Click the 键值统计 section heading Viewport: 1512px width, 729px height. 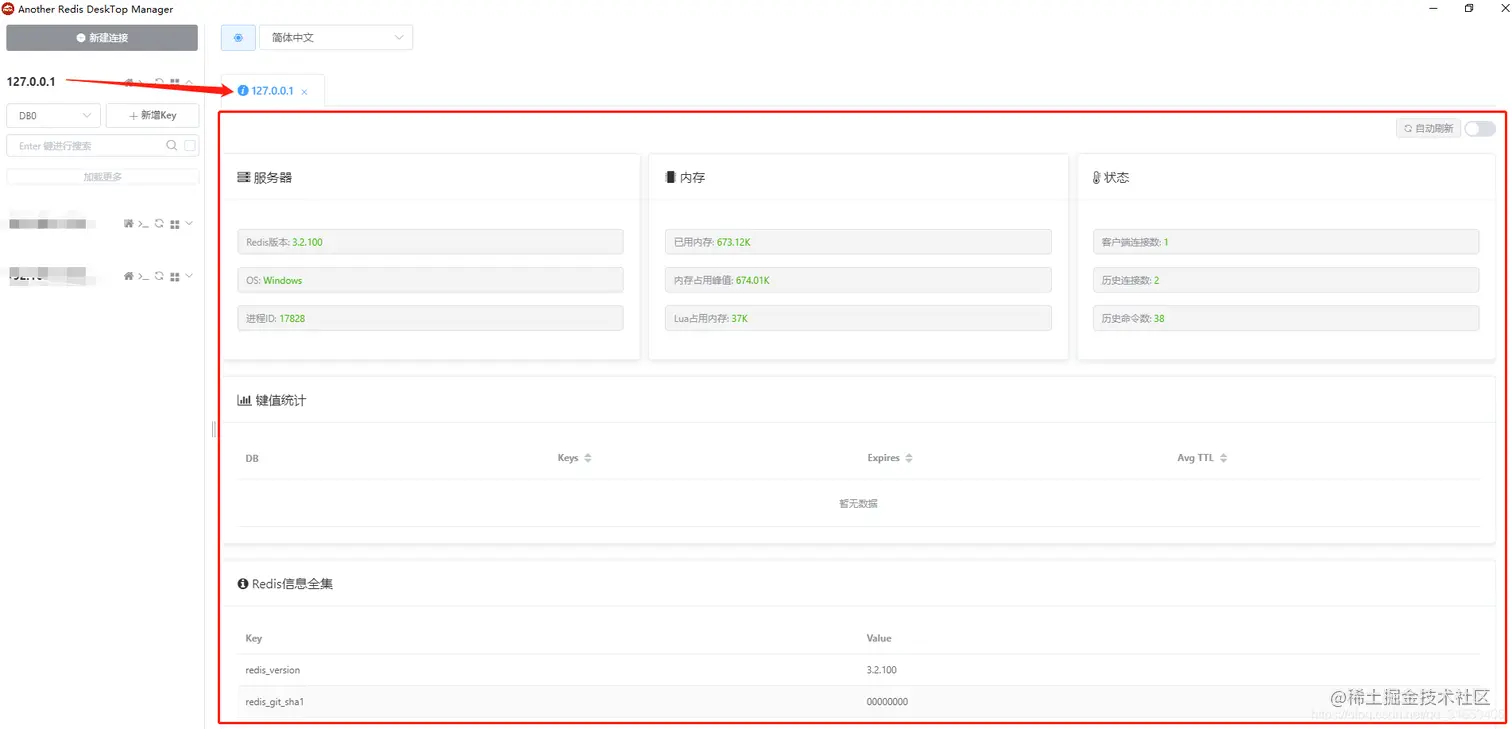[x=272, y=400]
